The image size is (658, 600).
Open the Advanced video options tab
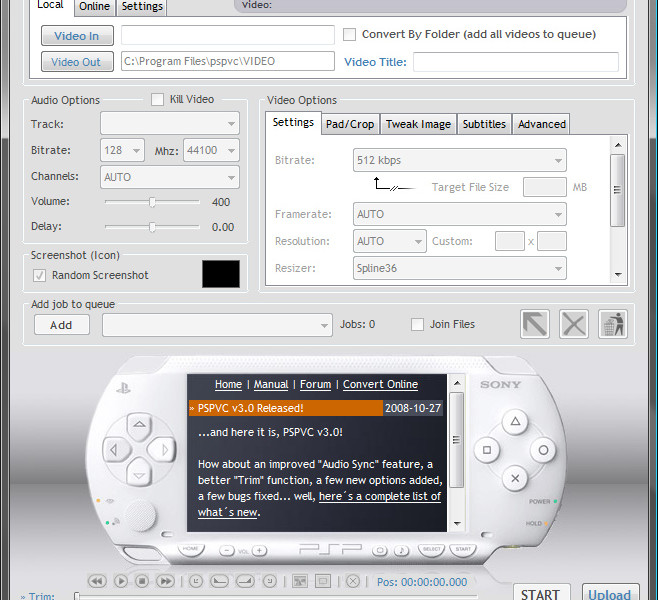[542, 124]
